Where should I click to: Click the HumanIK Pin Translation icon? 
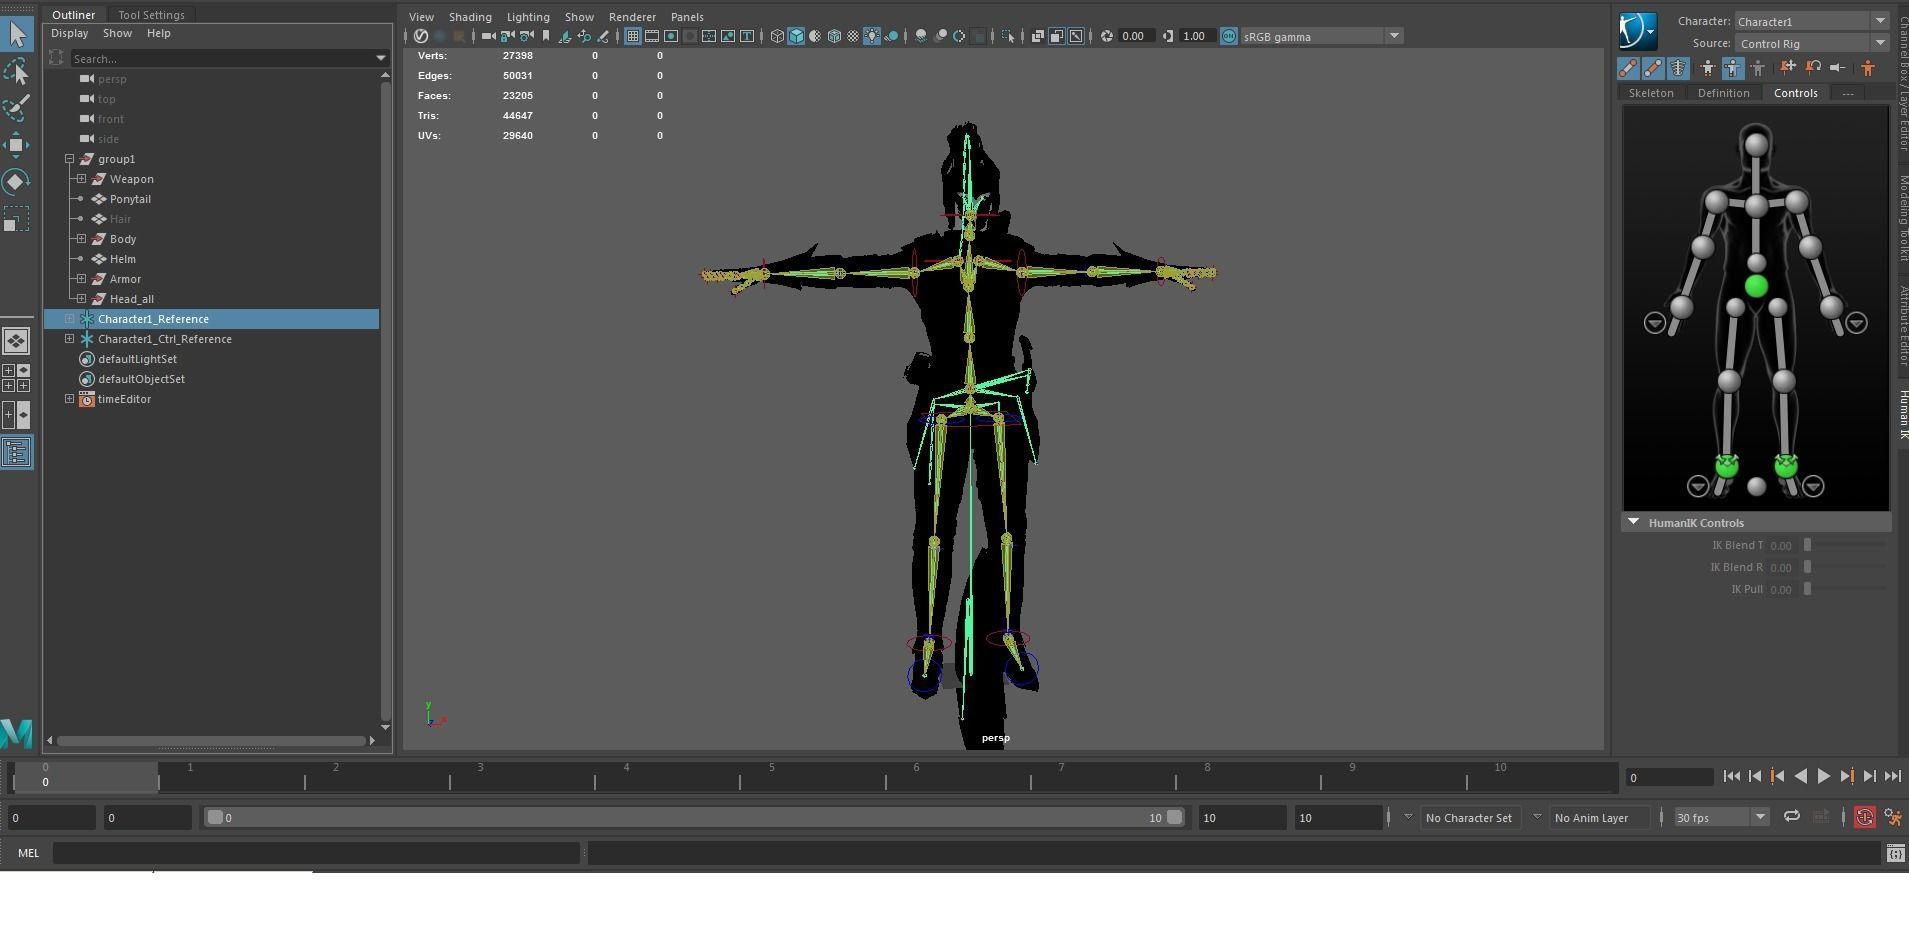point(1788,68)
